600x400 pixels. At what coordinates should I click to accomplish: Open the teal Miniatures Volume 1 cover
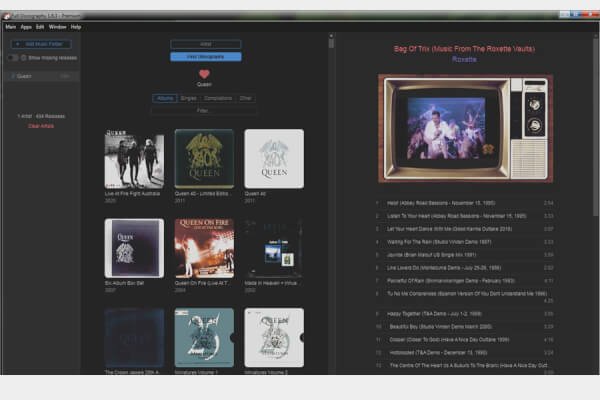click(x=204, y=338)
